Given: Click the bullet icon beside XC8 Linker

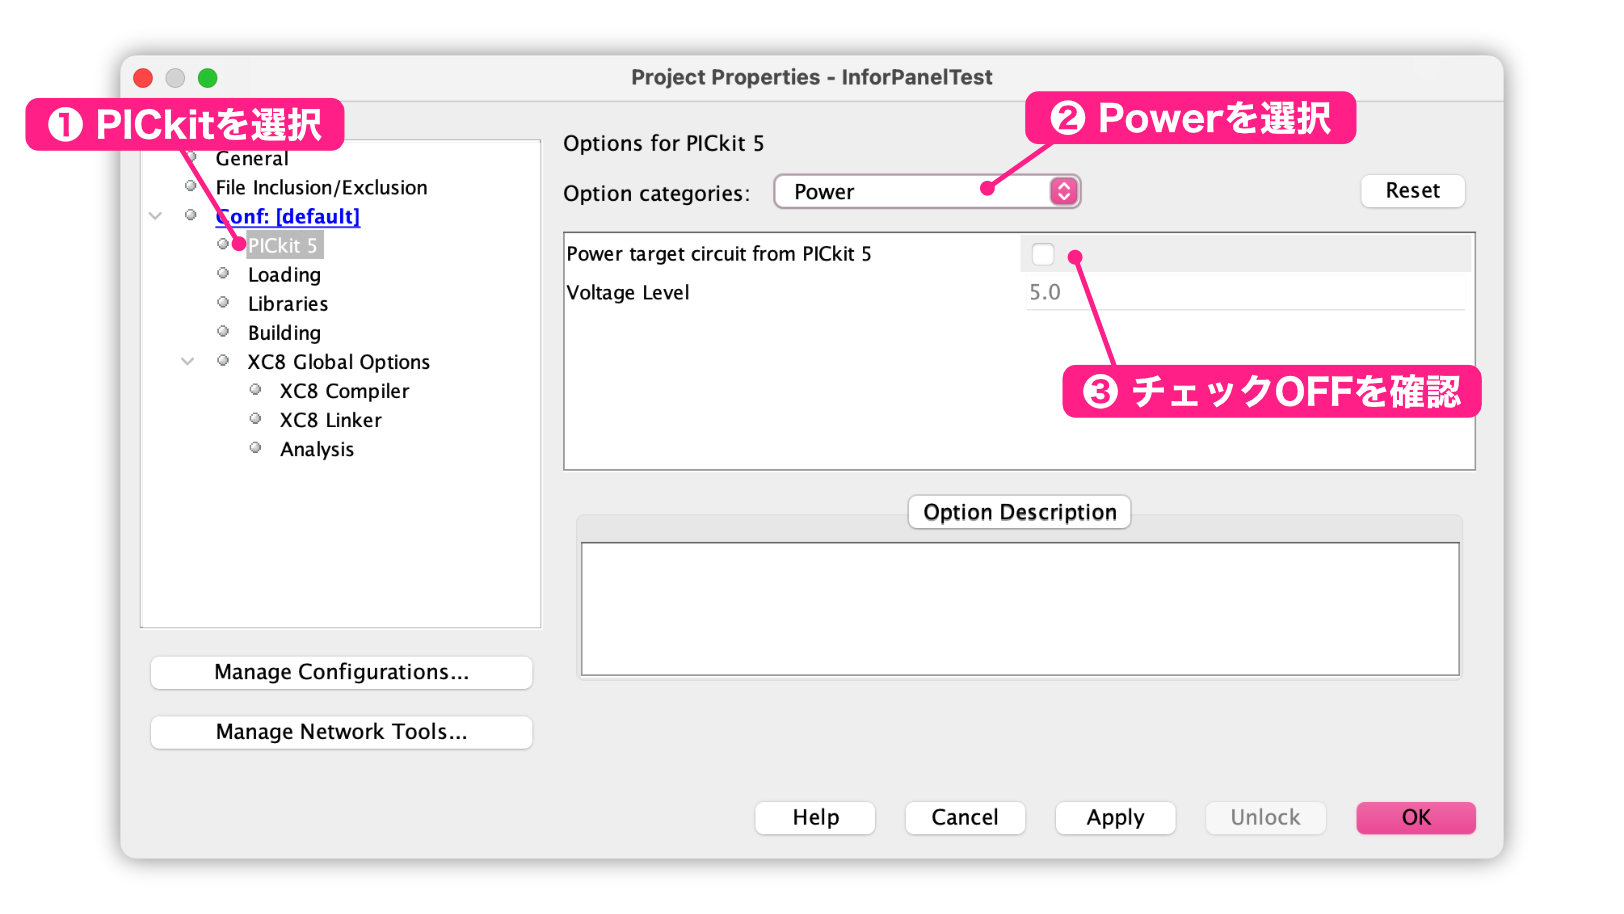Looking at the screenshot, I should coord(255,418).
